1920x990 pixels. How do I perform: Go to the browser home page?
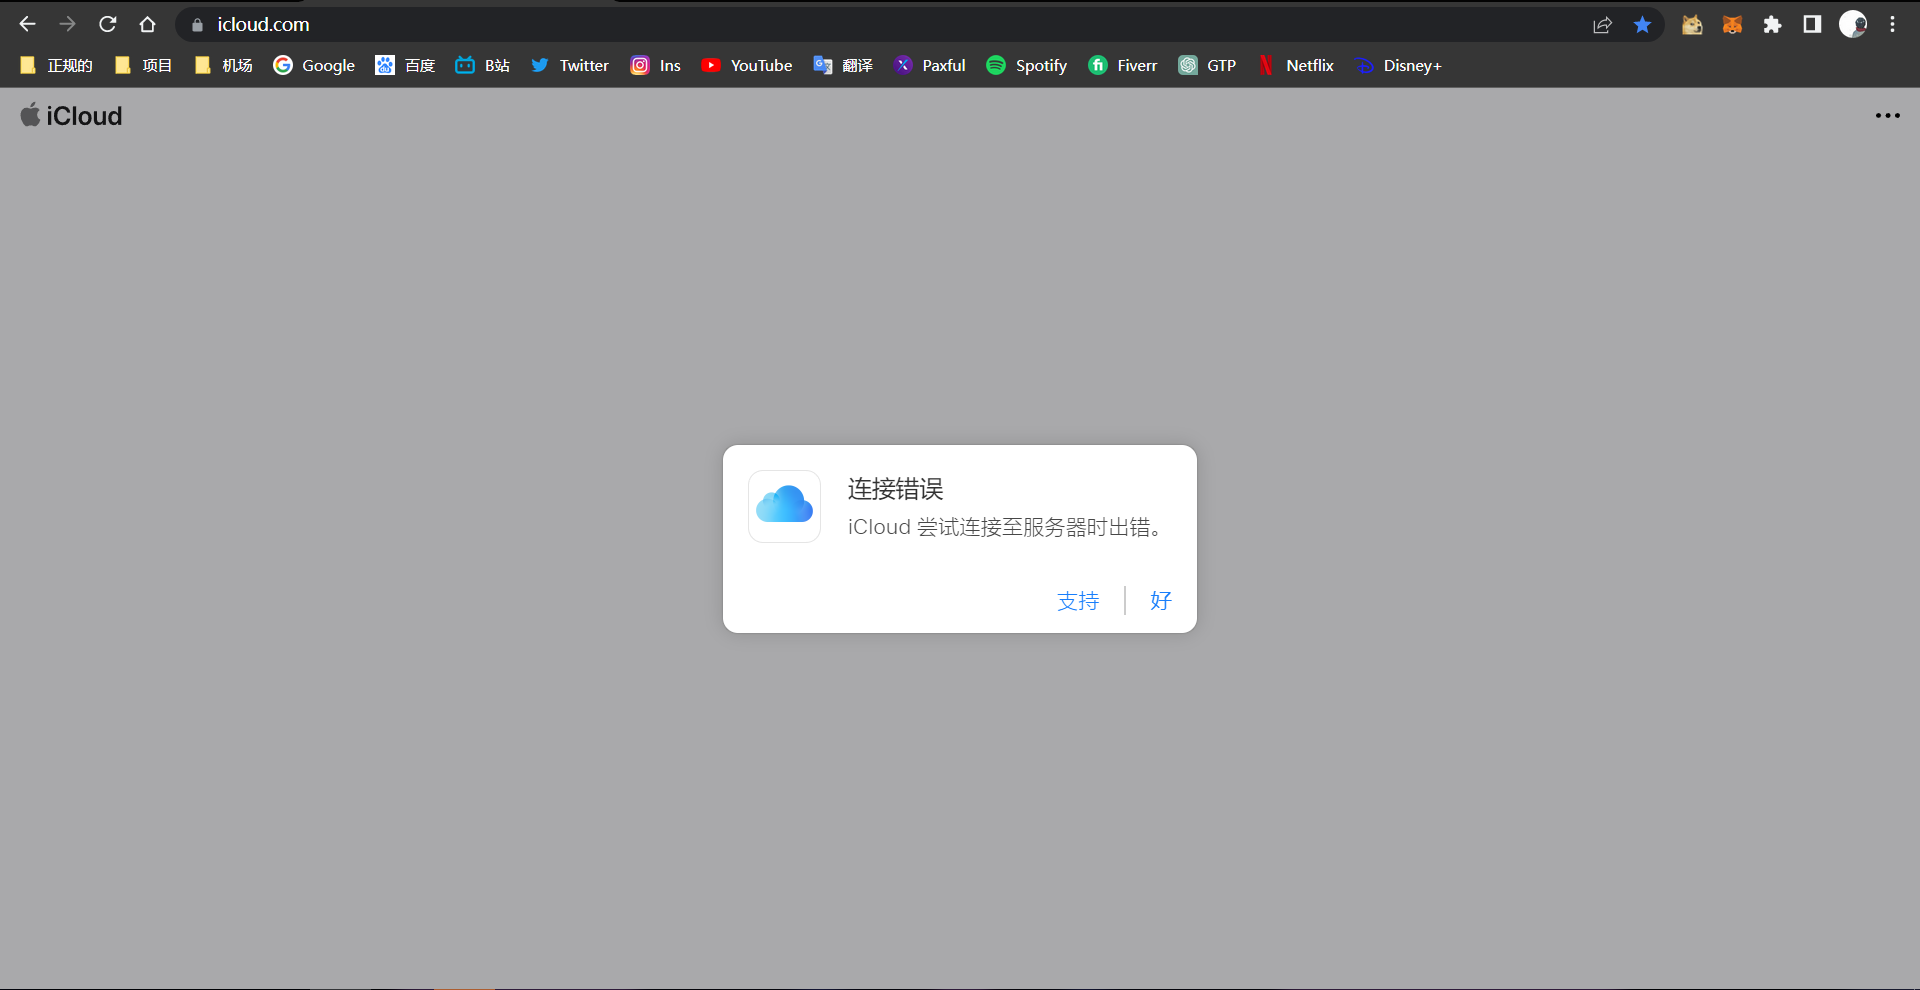[147, 24]
